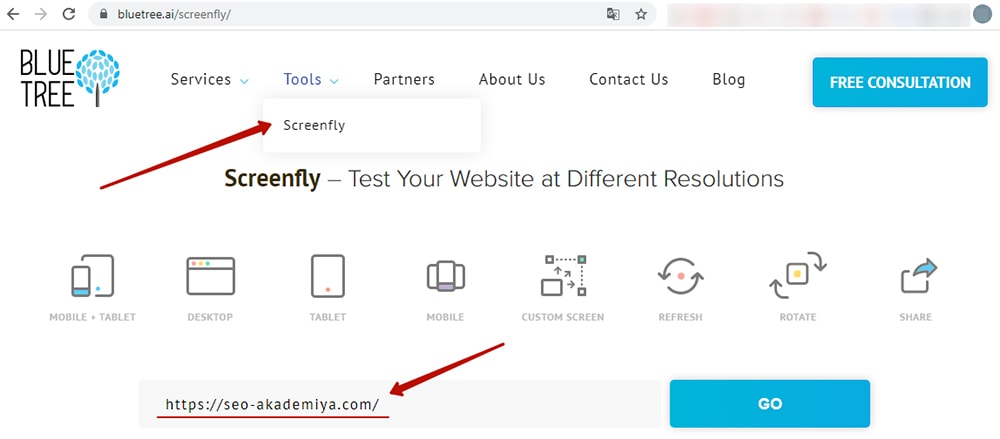Choose the Desktop screen icon
Viewport: 1000px width, 439px height.
(210, 277)
